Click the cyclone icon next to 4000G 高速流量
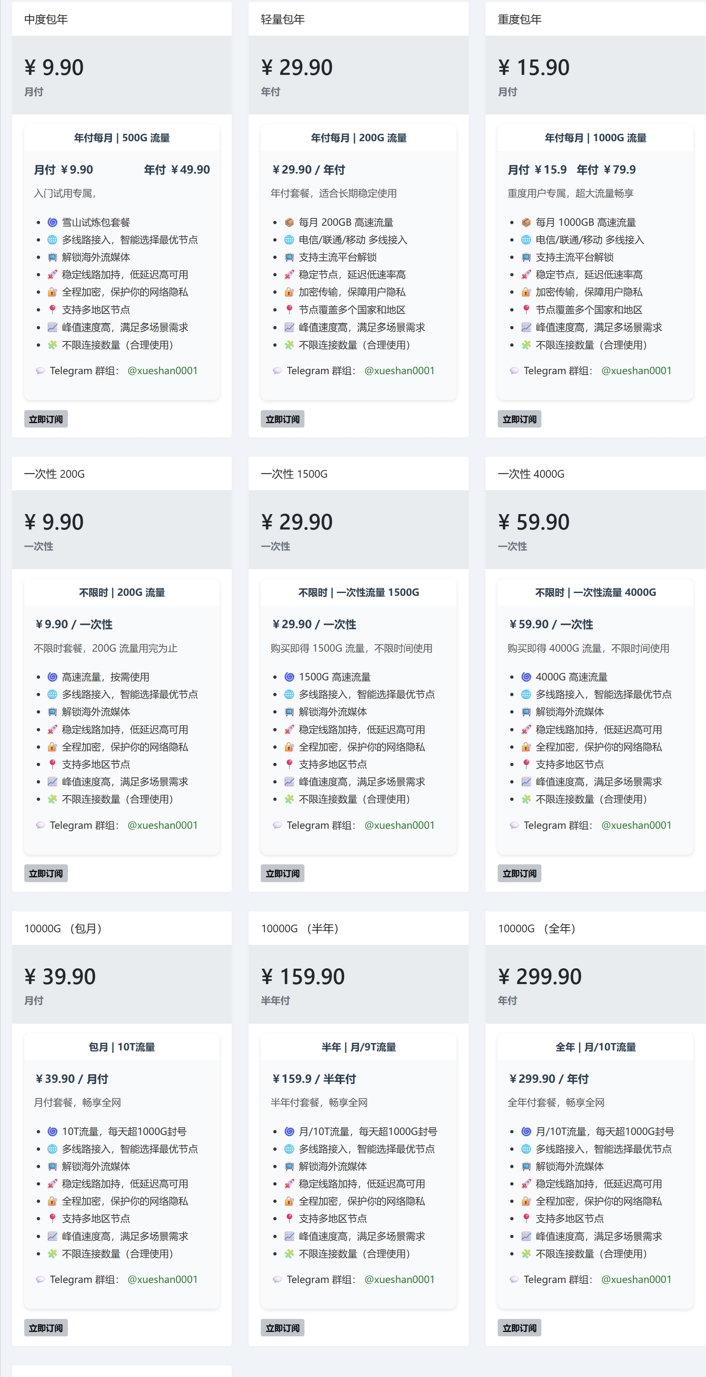The height and width of the screenshot is (1377, 706). tap(526, 677)
